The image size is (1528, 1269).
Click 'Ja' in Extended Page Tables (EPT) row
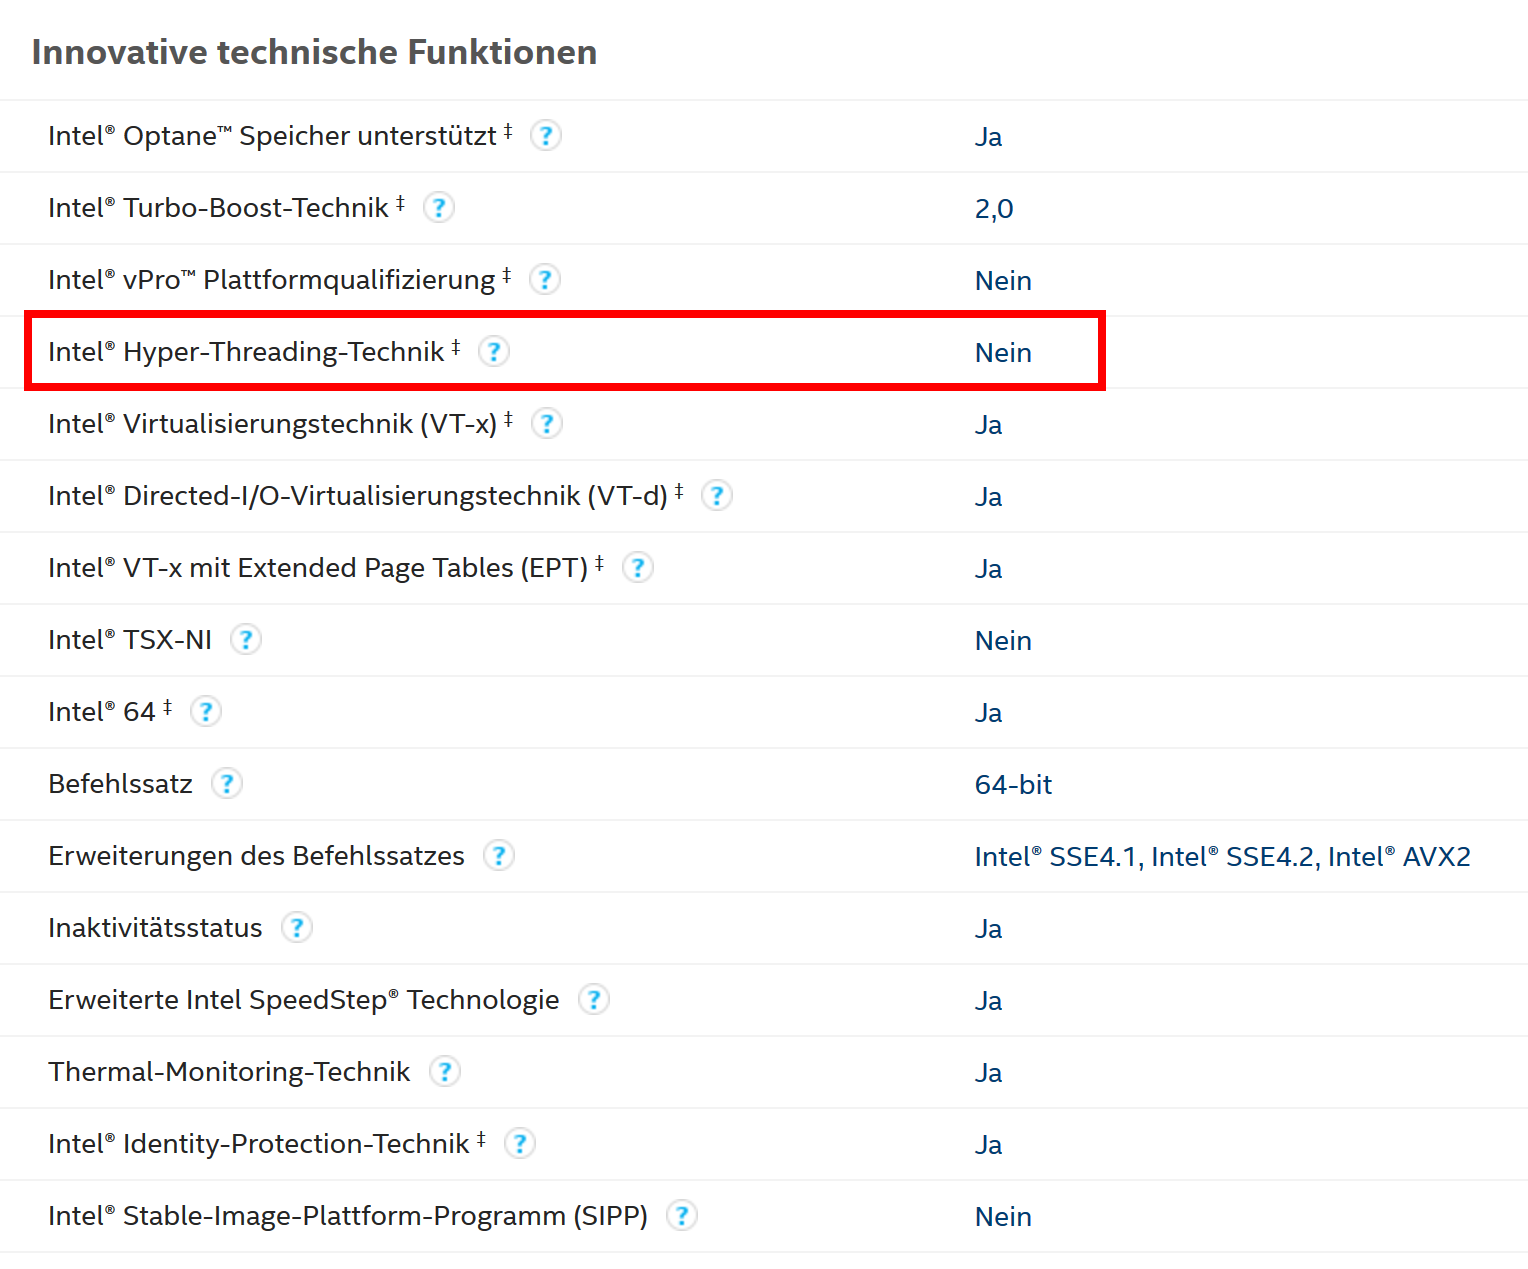pyautogui.click(x=988, y=569)
